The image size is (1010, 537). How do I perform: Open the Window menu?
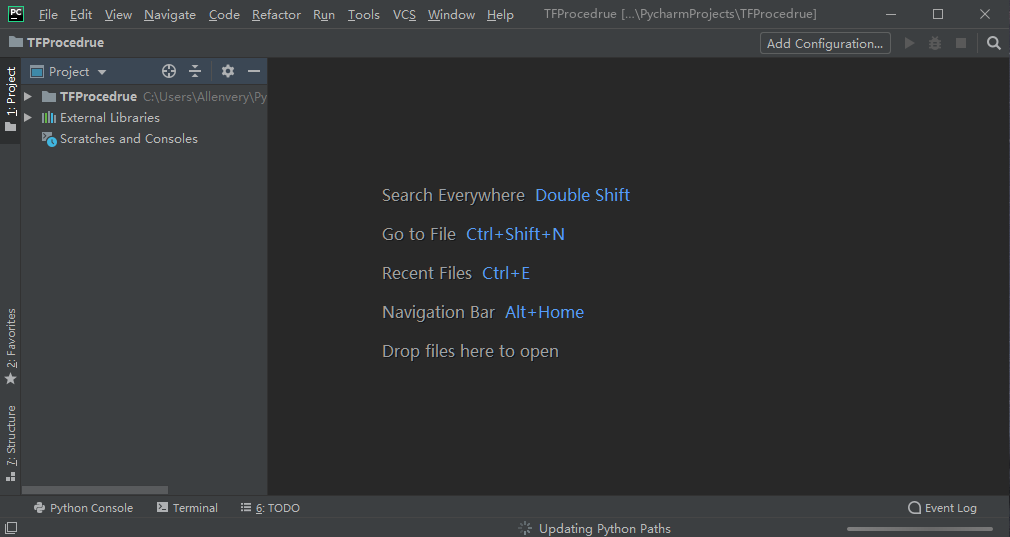pos(451,14)
